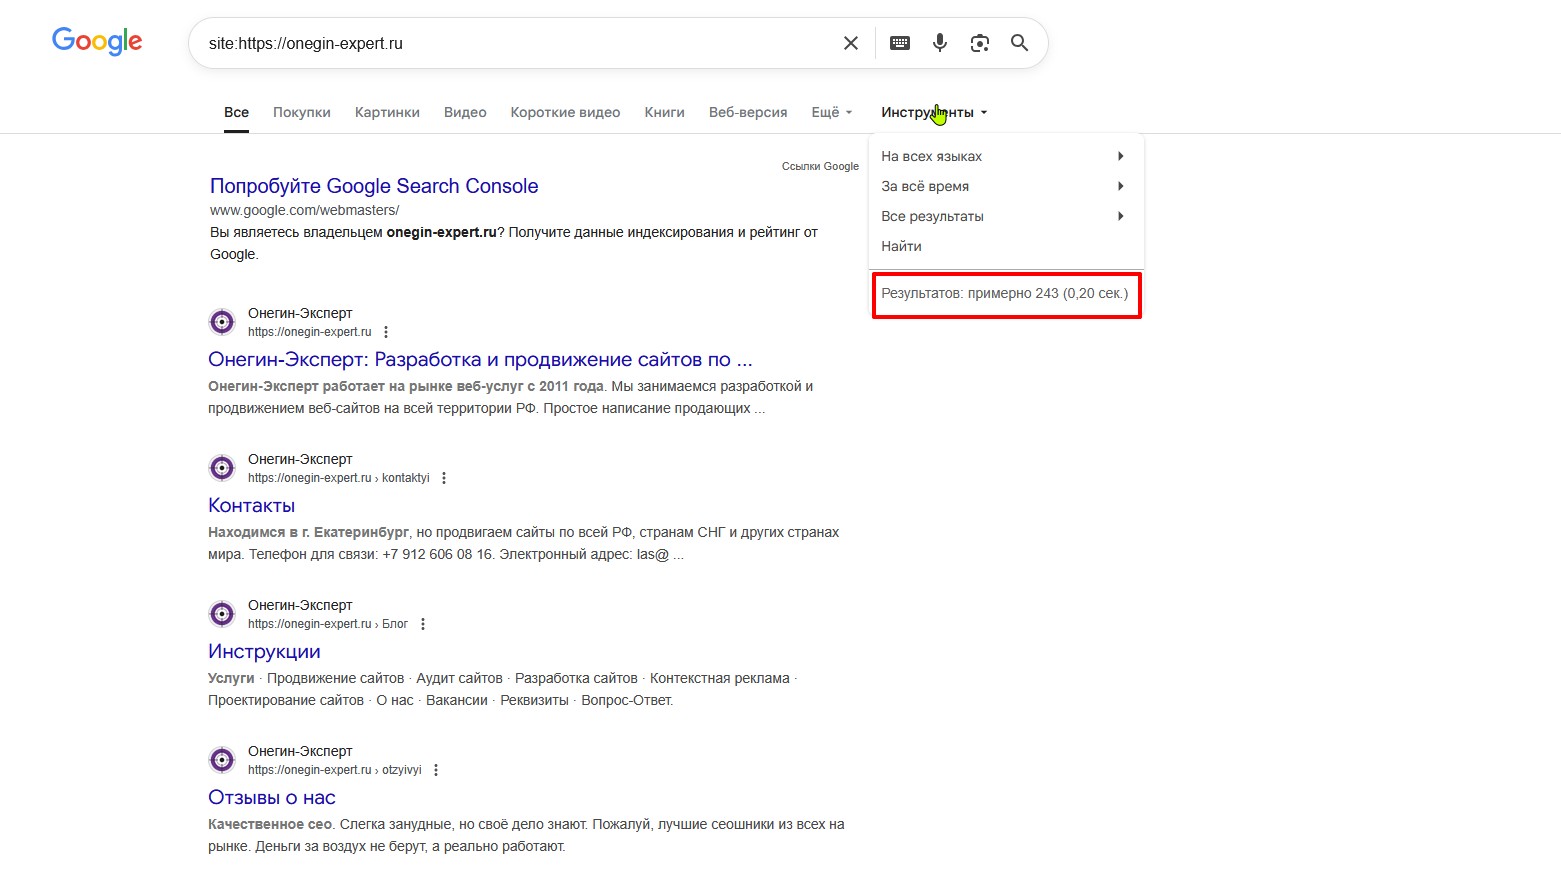Screen dimensions: 1561x874
Task: Click the Продвижение сайтов sitelink
Action: point(335,678)
